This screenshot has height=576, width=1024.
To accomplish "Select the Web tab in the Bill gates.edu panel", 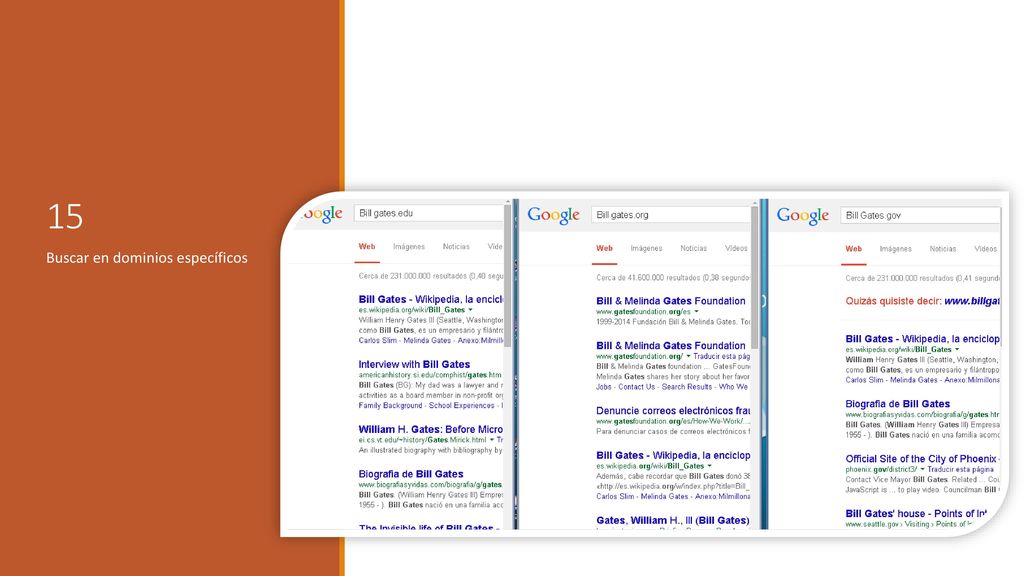I will 367,247.
